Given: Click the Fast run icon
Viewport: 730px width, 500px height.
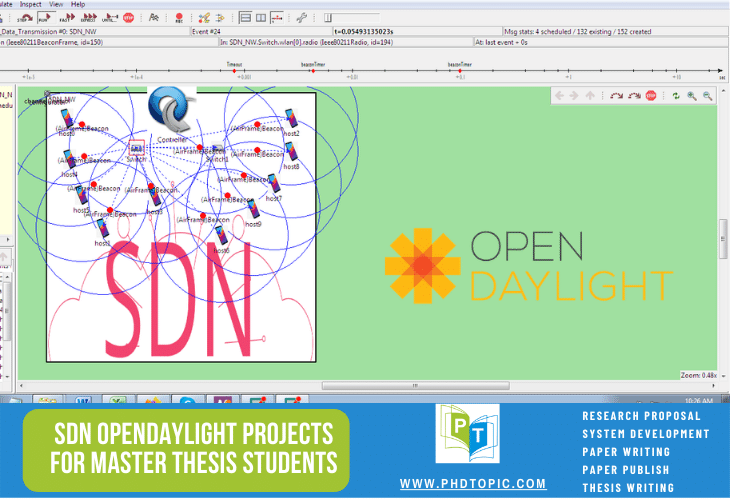Looking at the screenshot, I should point(67,18).
